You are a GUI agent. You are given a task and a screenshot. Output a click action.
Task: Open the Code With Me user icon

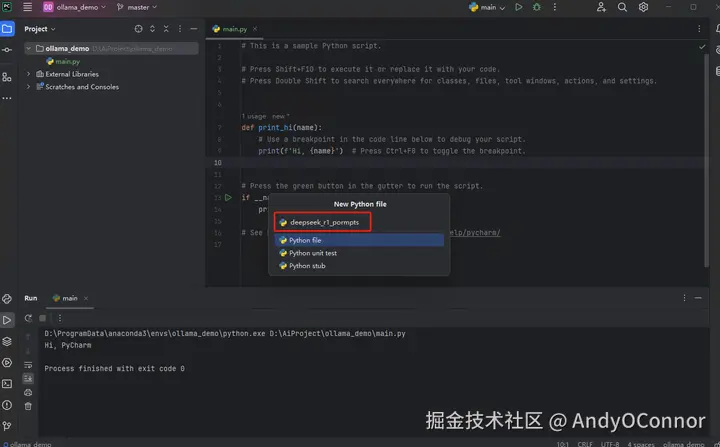tap(601, 7)
